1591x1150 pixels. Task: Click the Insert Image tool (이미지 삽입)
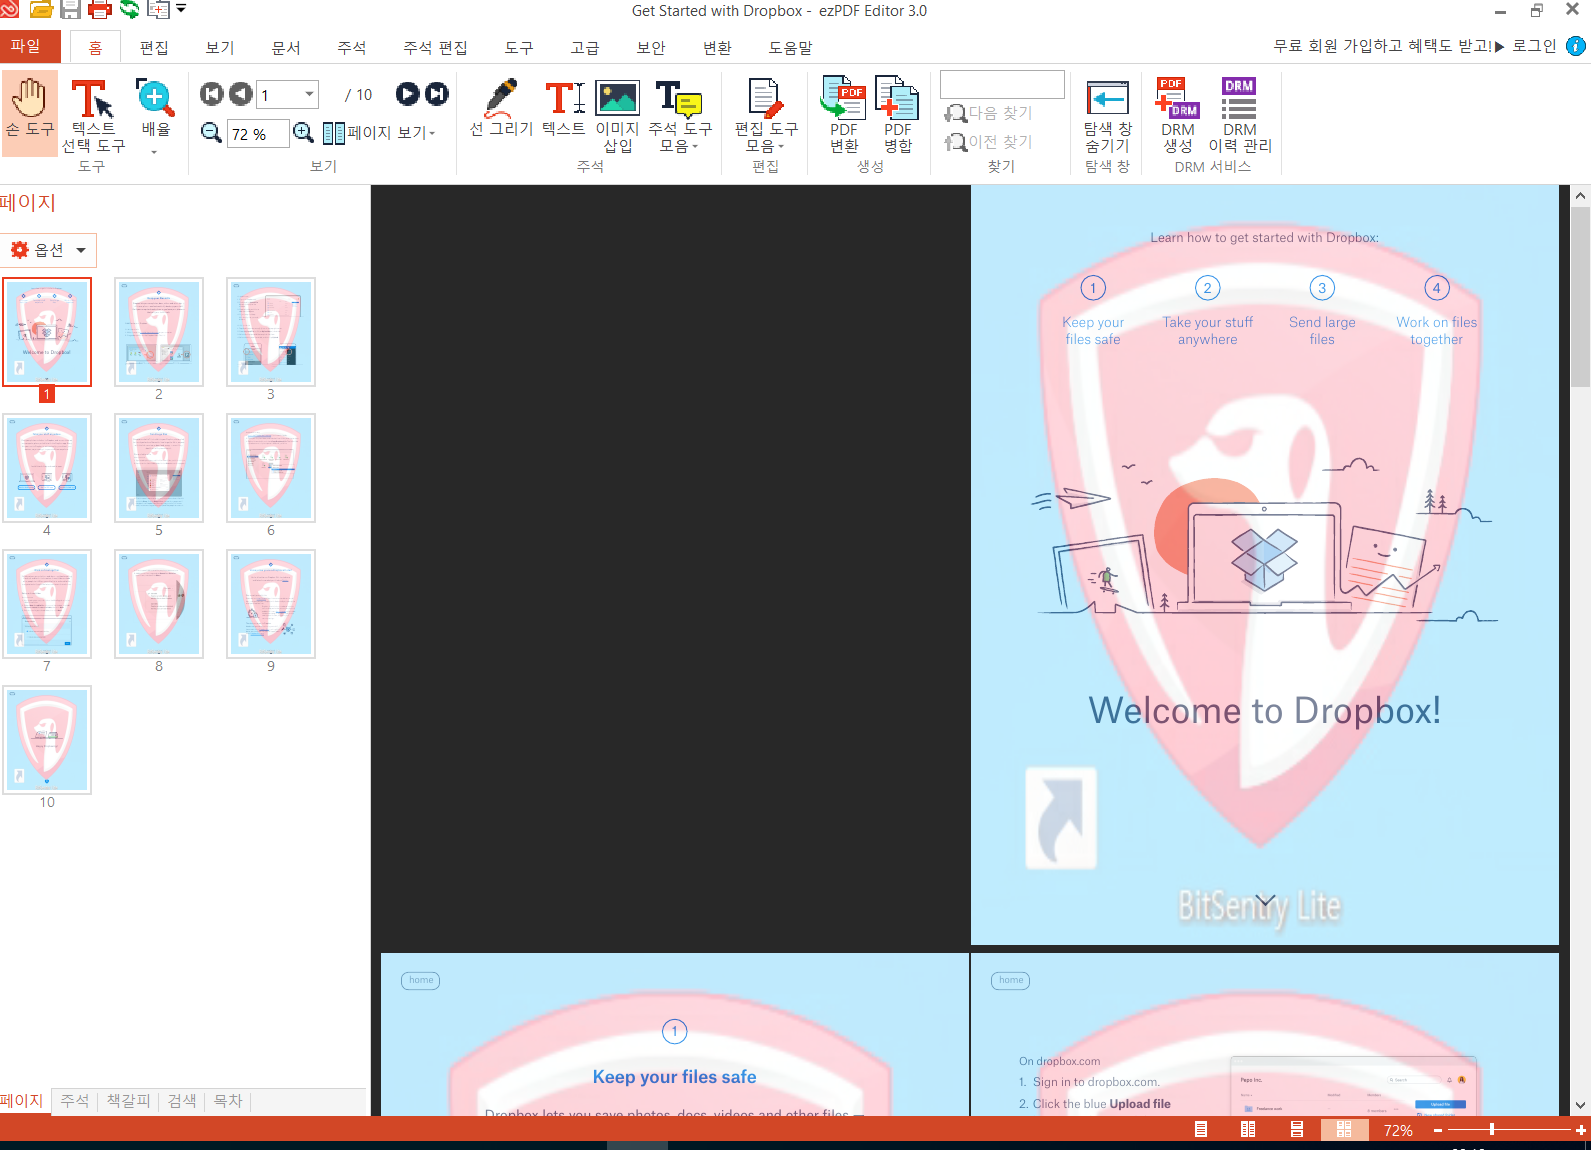click(x=617, y=116)
